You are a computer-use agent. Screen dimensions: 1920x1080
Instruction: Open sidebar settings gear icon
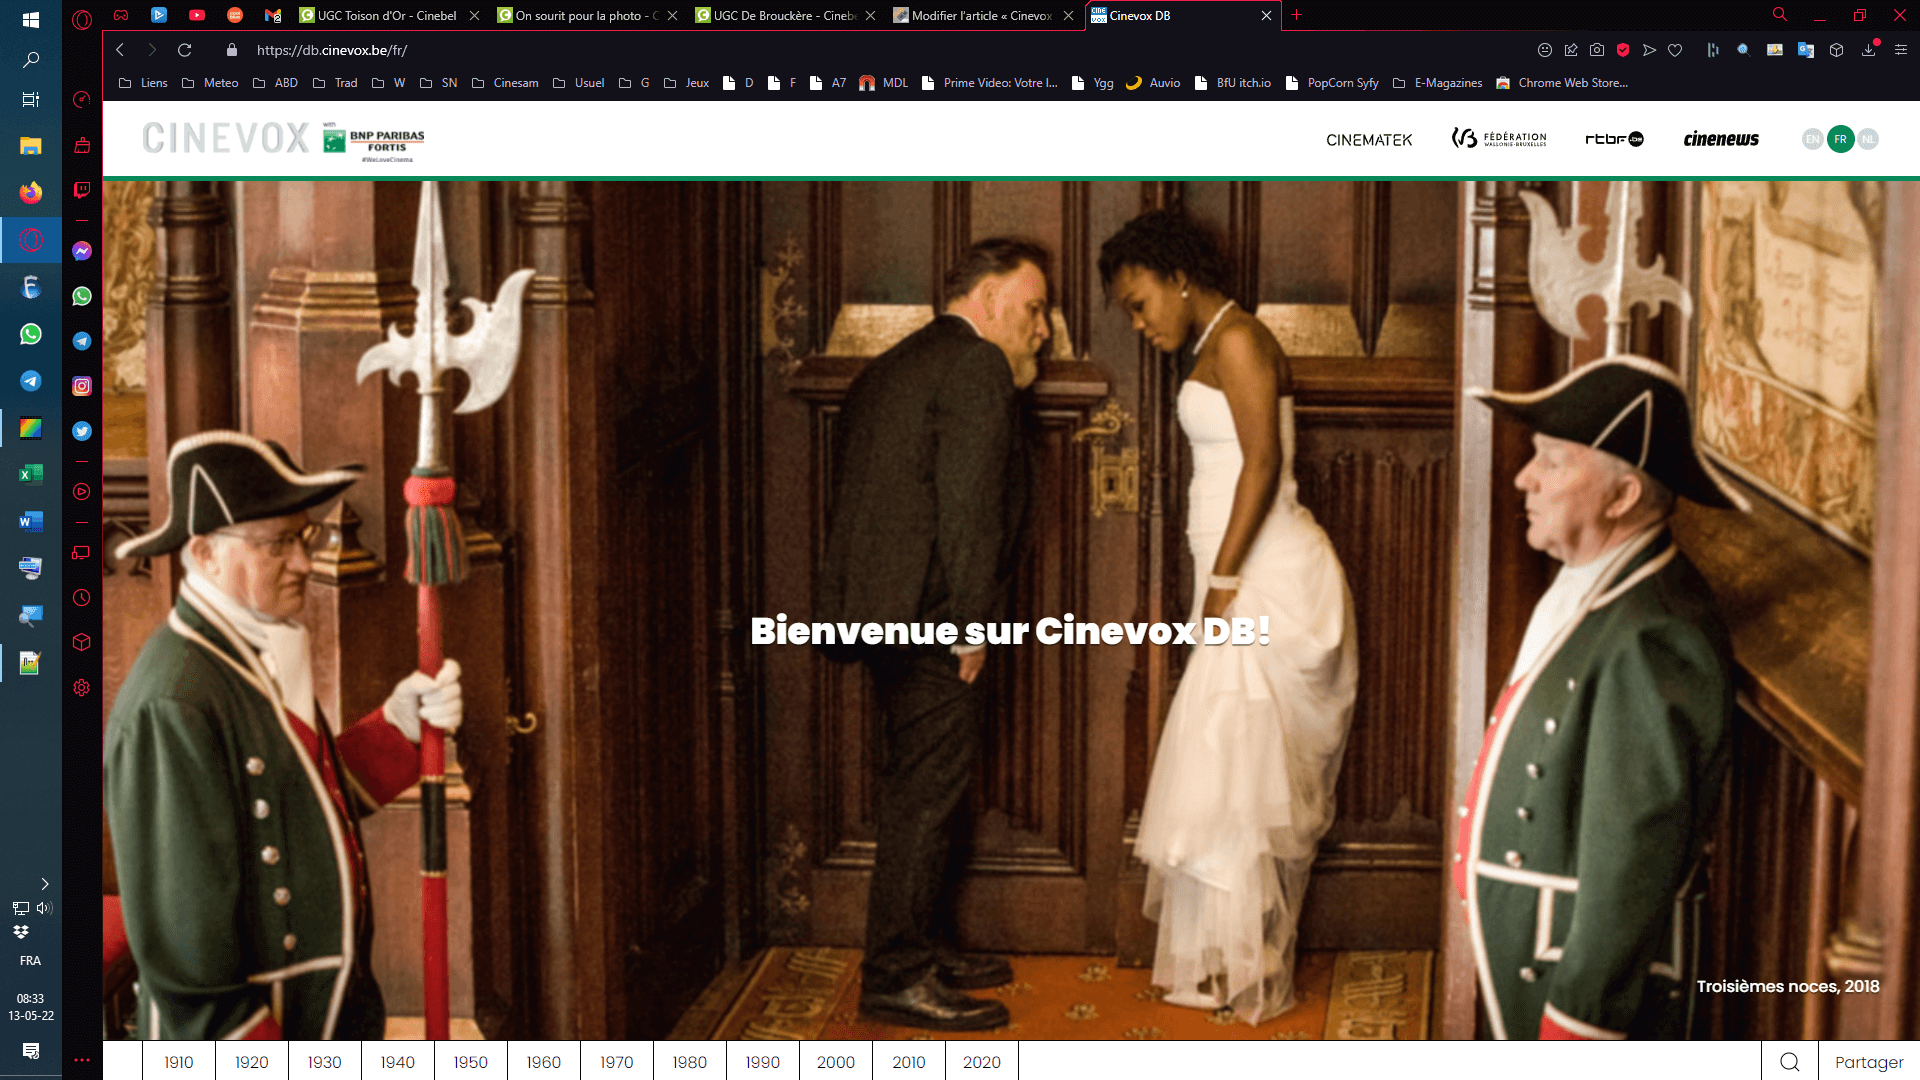pyautogui.click(x=82, y=688)
